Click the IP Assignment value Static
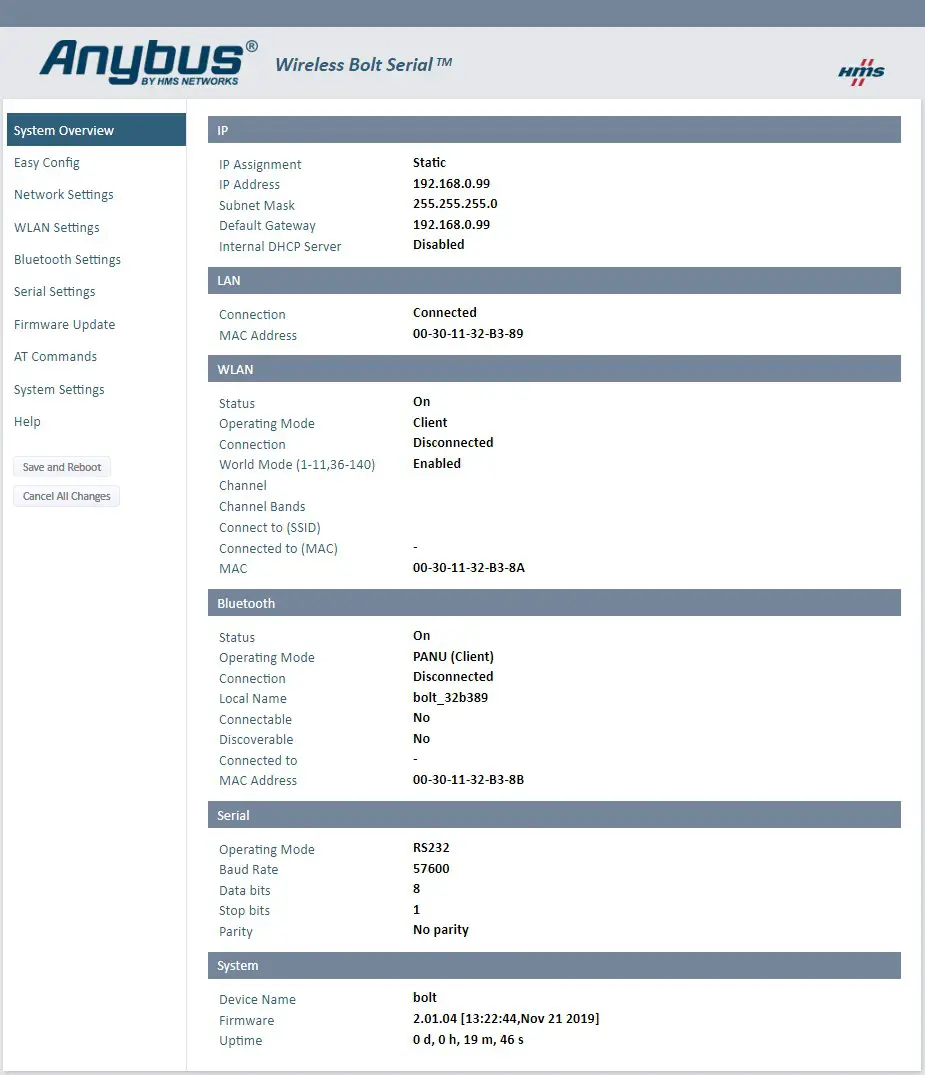 coord(429,162)
